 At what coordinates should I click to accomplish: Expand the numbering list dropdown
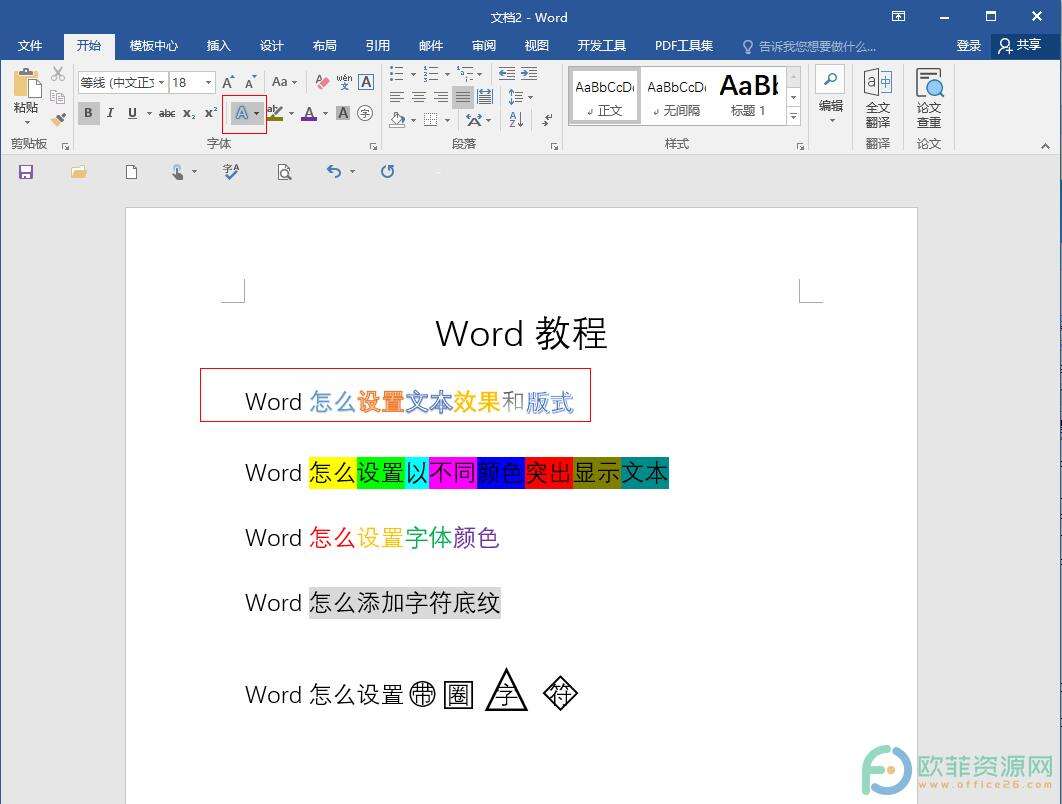tap(447, 74)
